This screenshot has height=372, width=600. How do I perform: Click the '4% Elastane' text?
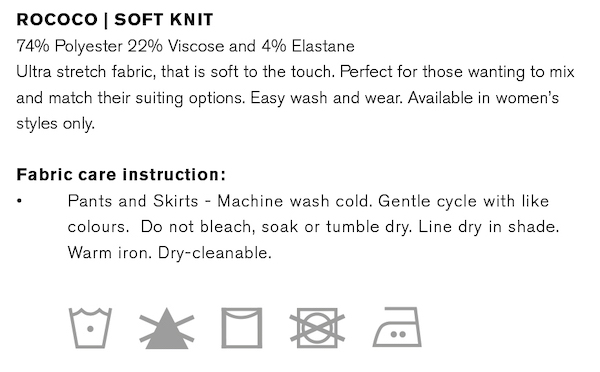[308, 46]
